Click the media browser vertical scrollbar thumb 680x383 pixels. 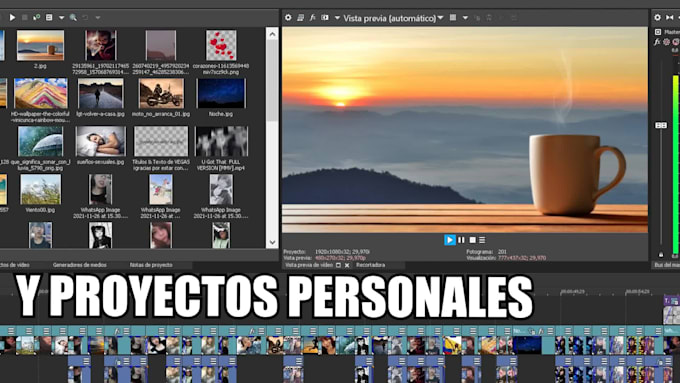(272, 81)
